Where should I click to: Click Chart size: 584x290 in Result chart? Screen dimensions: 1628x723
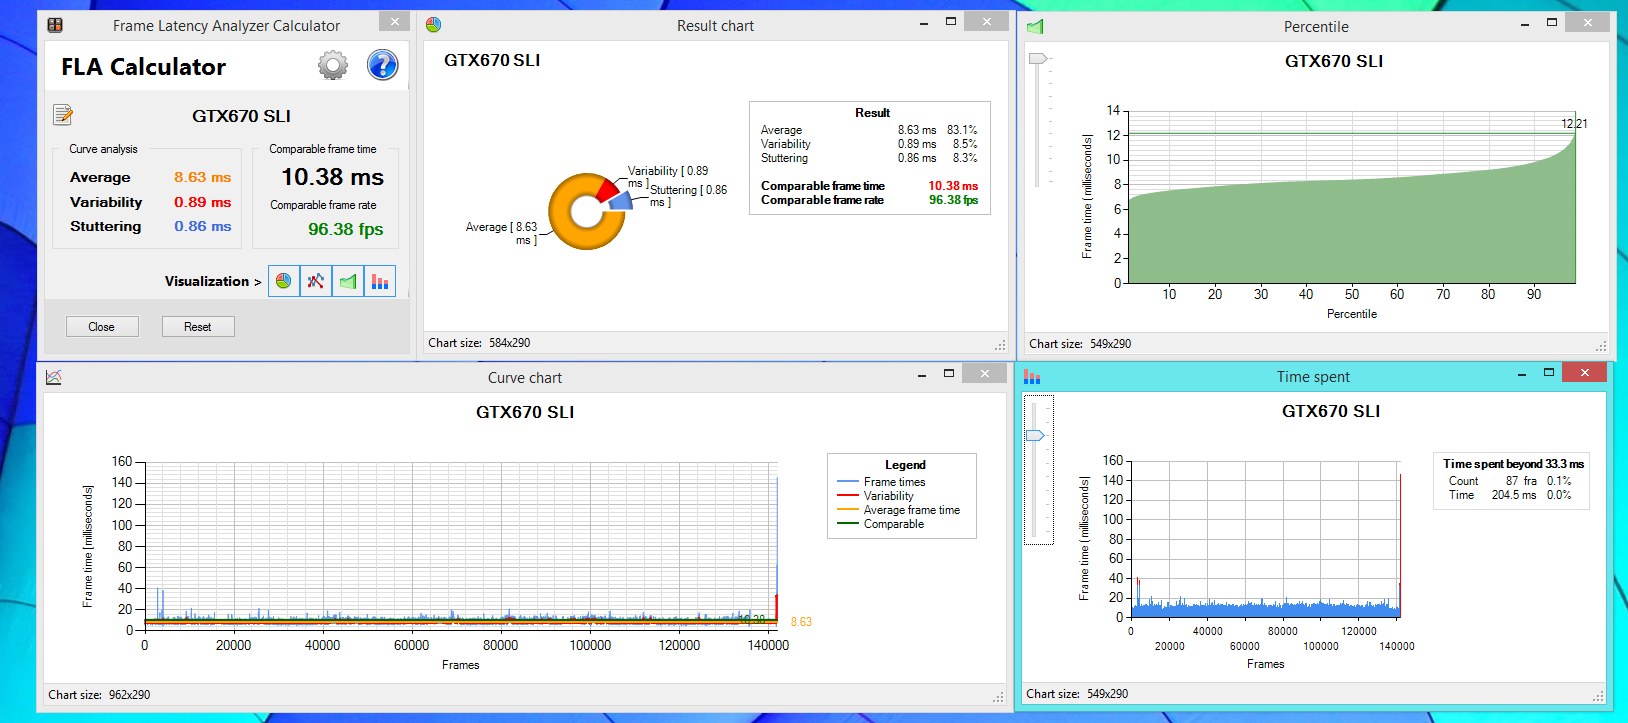pyautogui.click(x=480, y=343)
